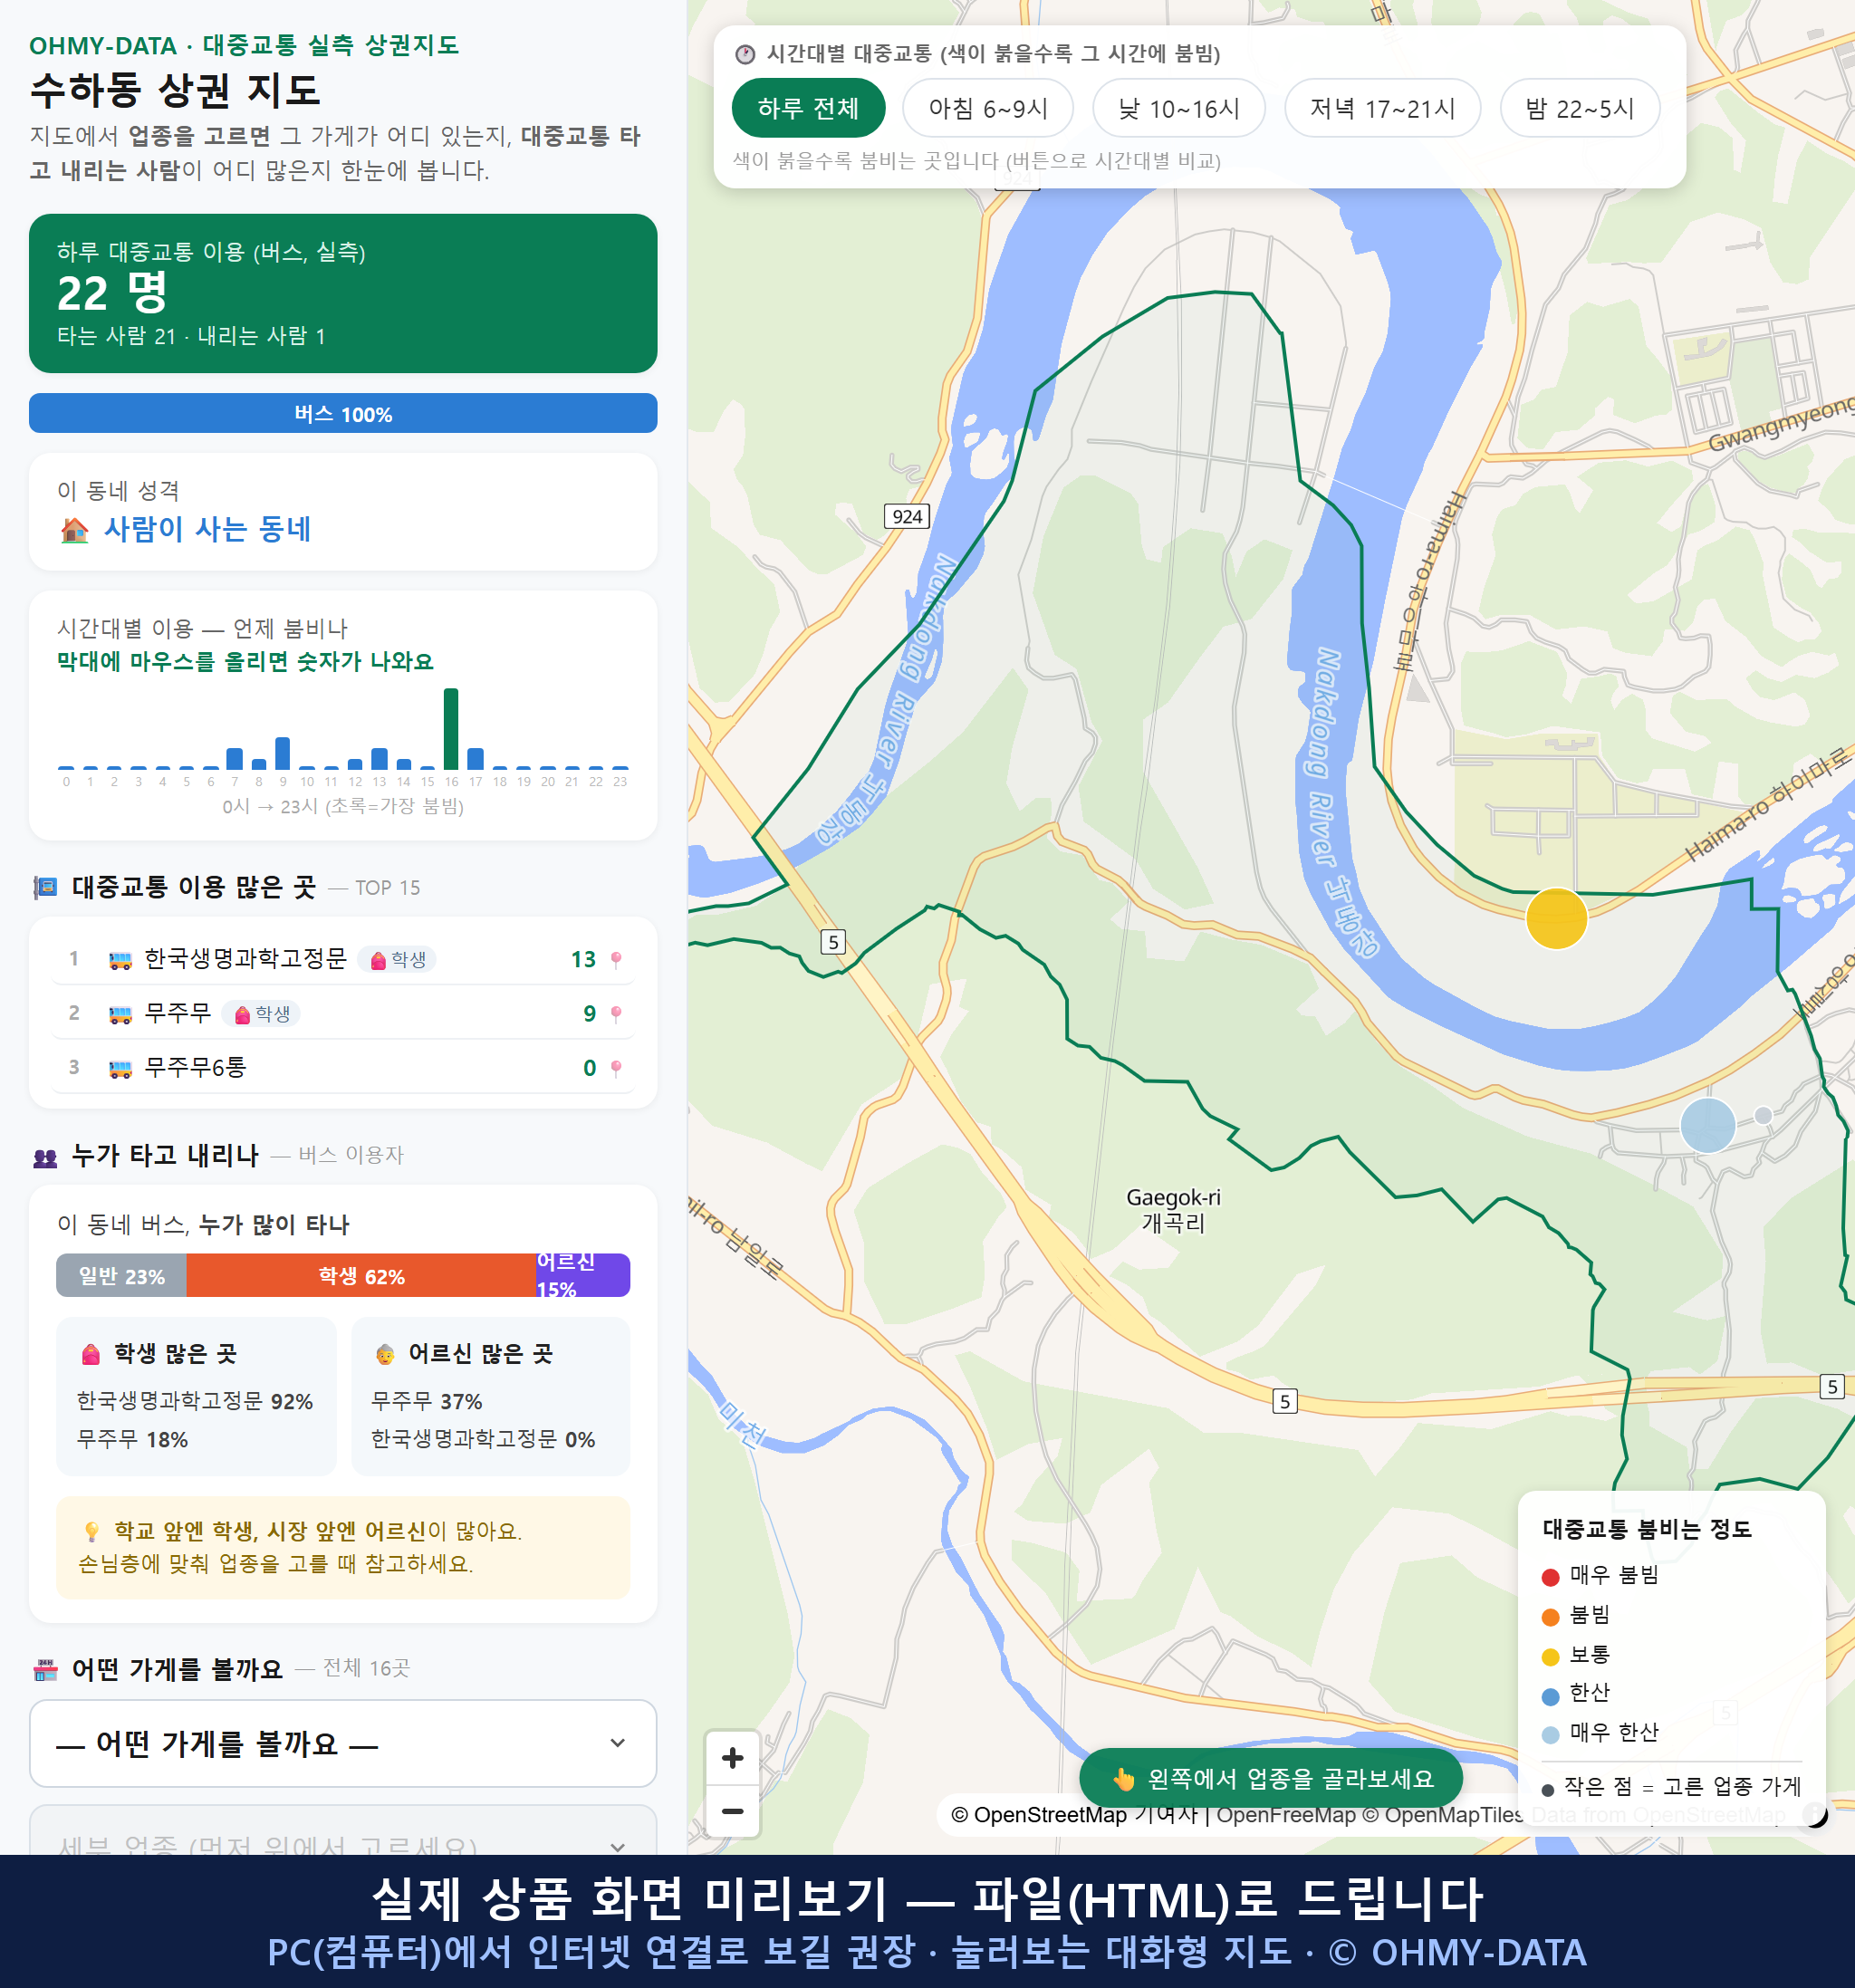This screenshot has height=1988, width=1855.
Task: Click the bus icon beside 무주무
Action: click(x=120, y=1014)
